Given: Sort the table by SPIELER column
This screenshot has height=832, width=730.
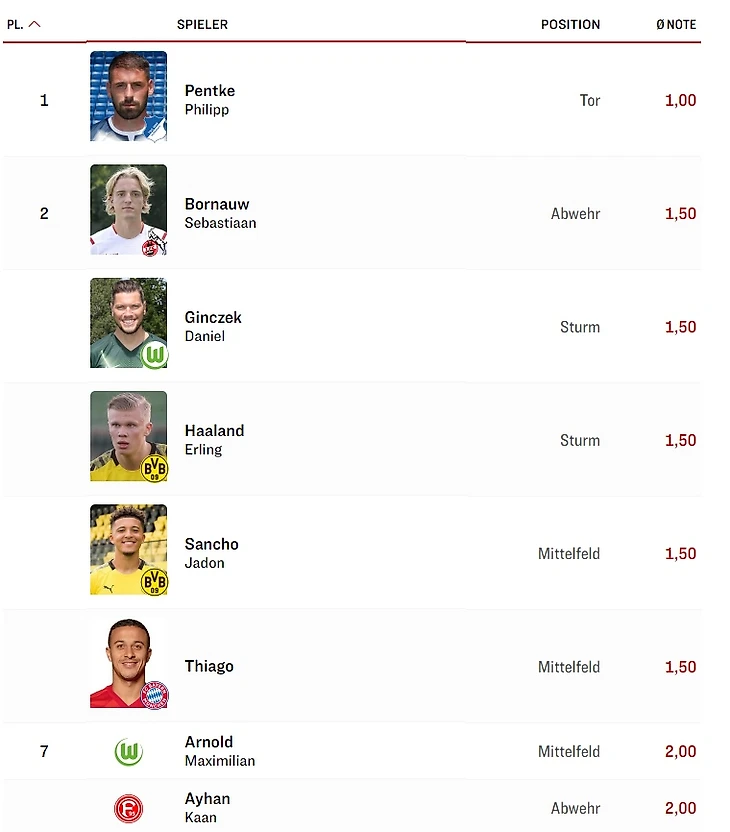Looking at the screenshot, I should (x=202, y=25).
